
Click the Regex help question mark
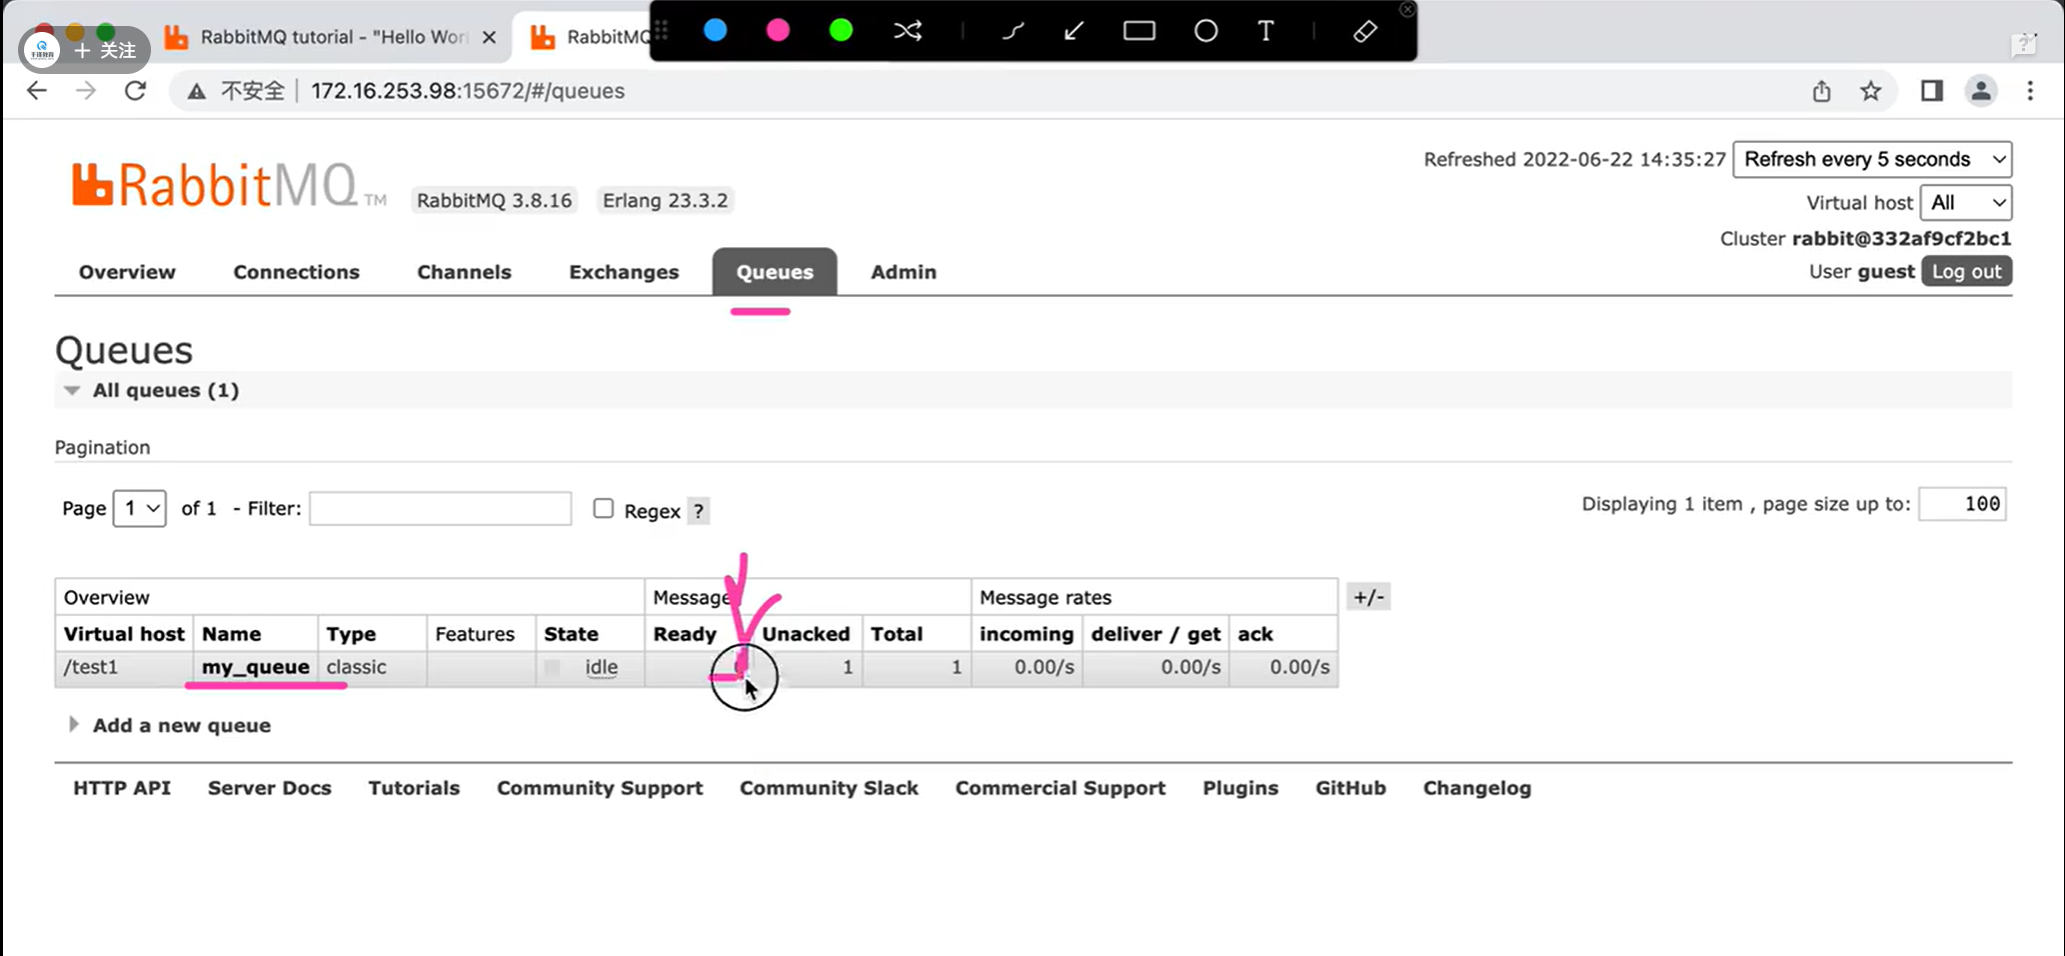(699, 511)
